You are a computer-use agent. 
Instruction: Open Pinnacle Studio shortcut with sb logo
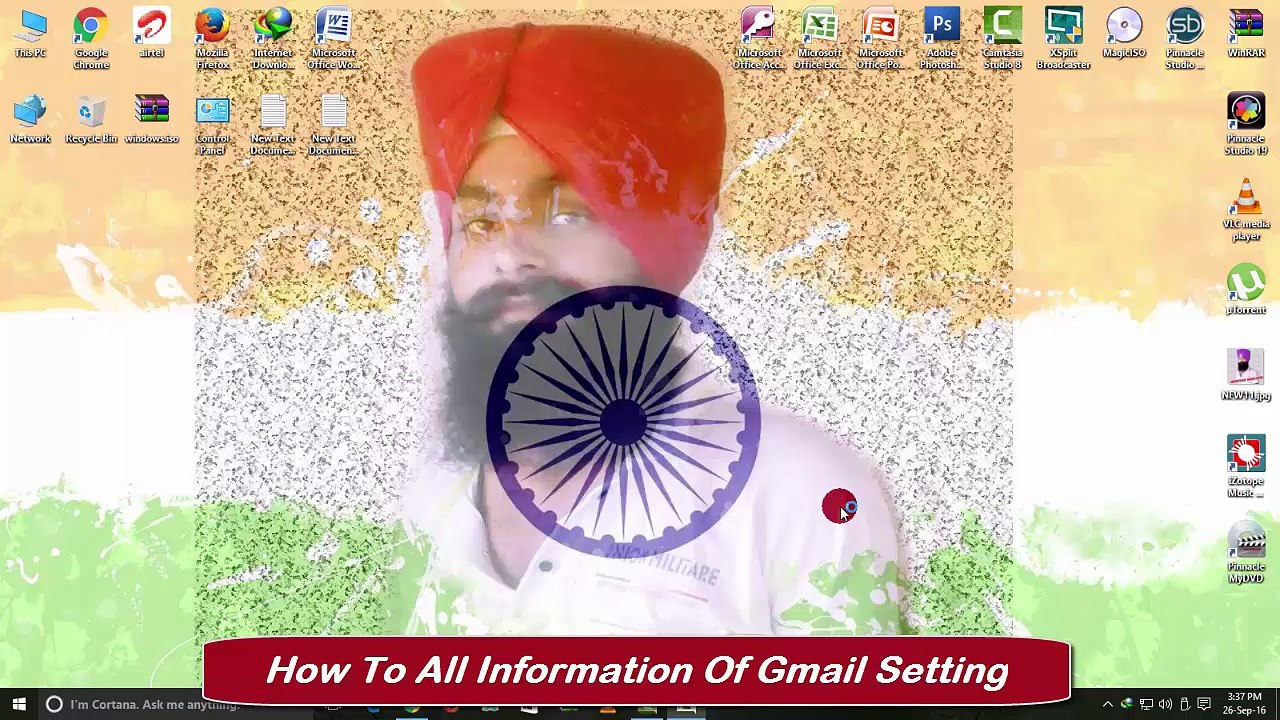point(1185,38)
